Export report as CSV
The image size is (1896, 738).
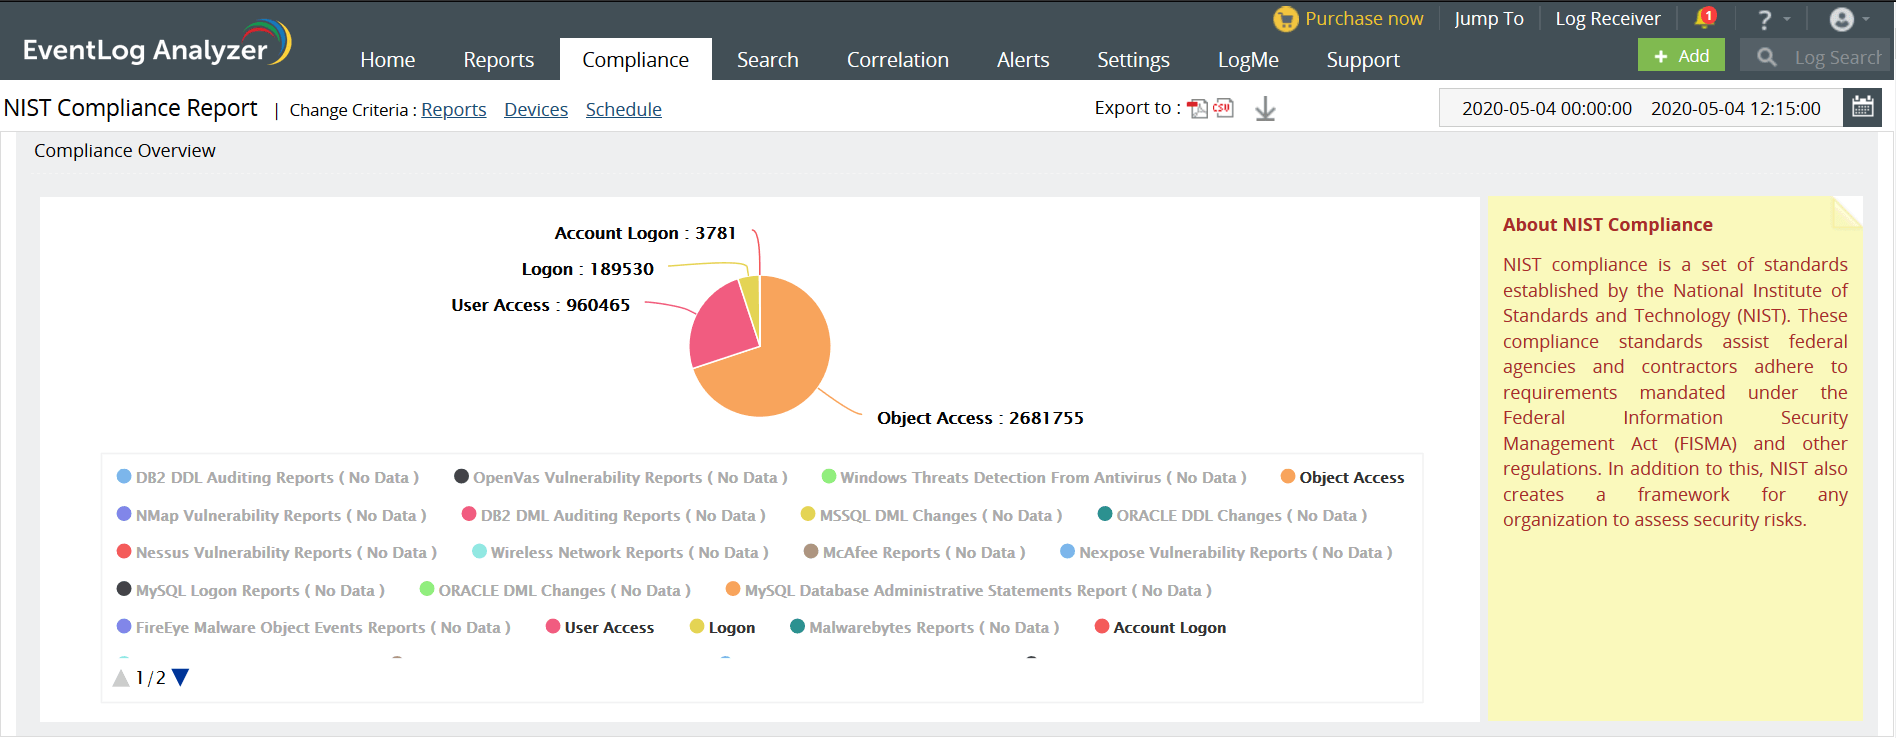click(1223, 108)
